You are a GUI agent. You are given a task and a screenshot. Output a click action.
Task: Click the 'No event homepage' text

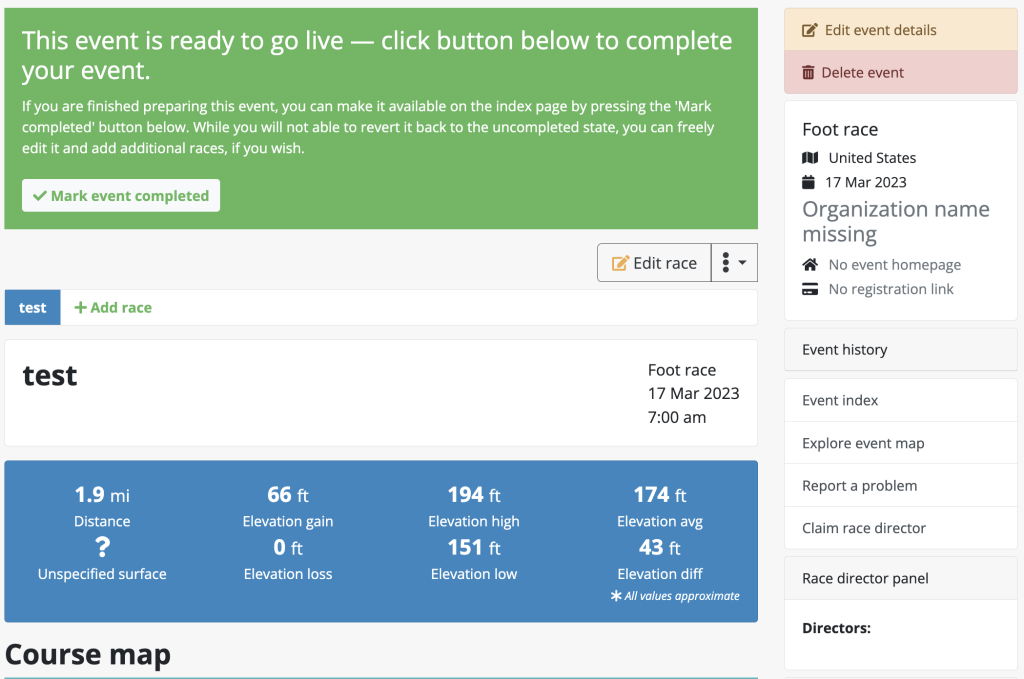(x=895, y=264)
